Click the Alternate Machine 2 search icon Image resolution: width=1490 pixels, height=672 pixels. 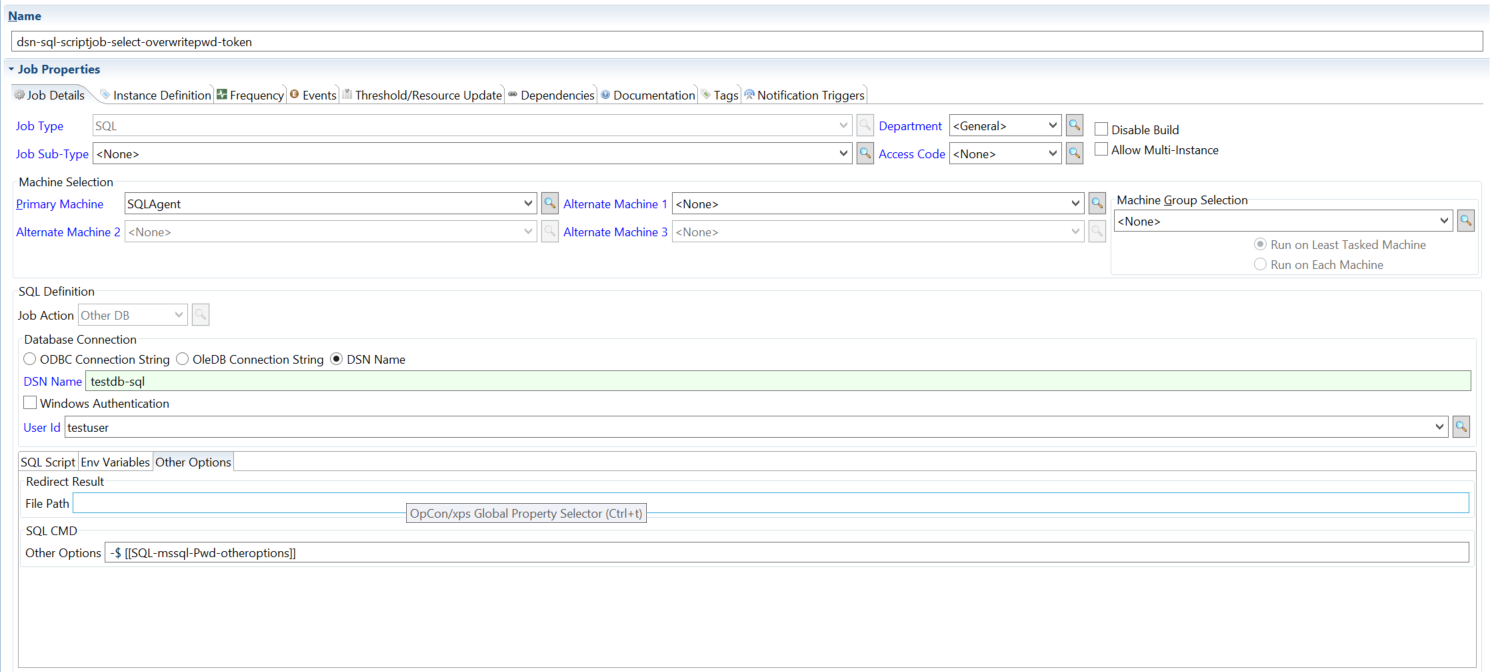(549, 232)
